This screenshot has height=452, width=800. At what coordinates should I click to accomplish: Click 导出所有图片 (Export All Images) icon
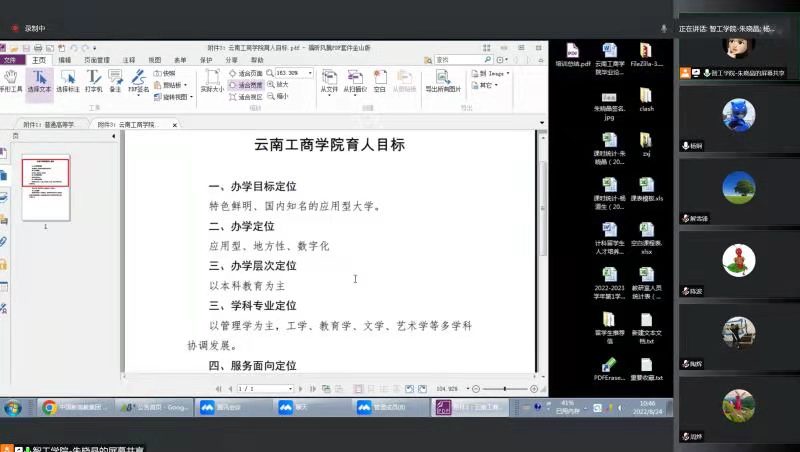[443, 81]
